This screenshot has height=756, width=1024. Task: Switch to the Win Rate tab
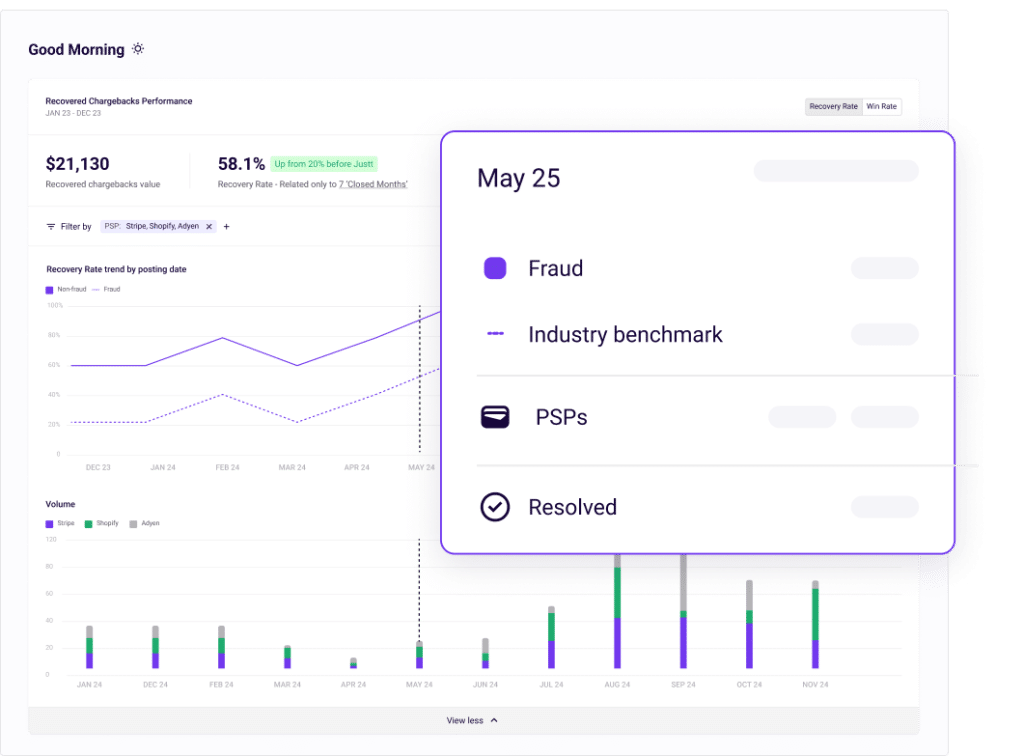[x=882, y=106]
